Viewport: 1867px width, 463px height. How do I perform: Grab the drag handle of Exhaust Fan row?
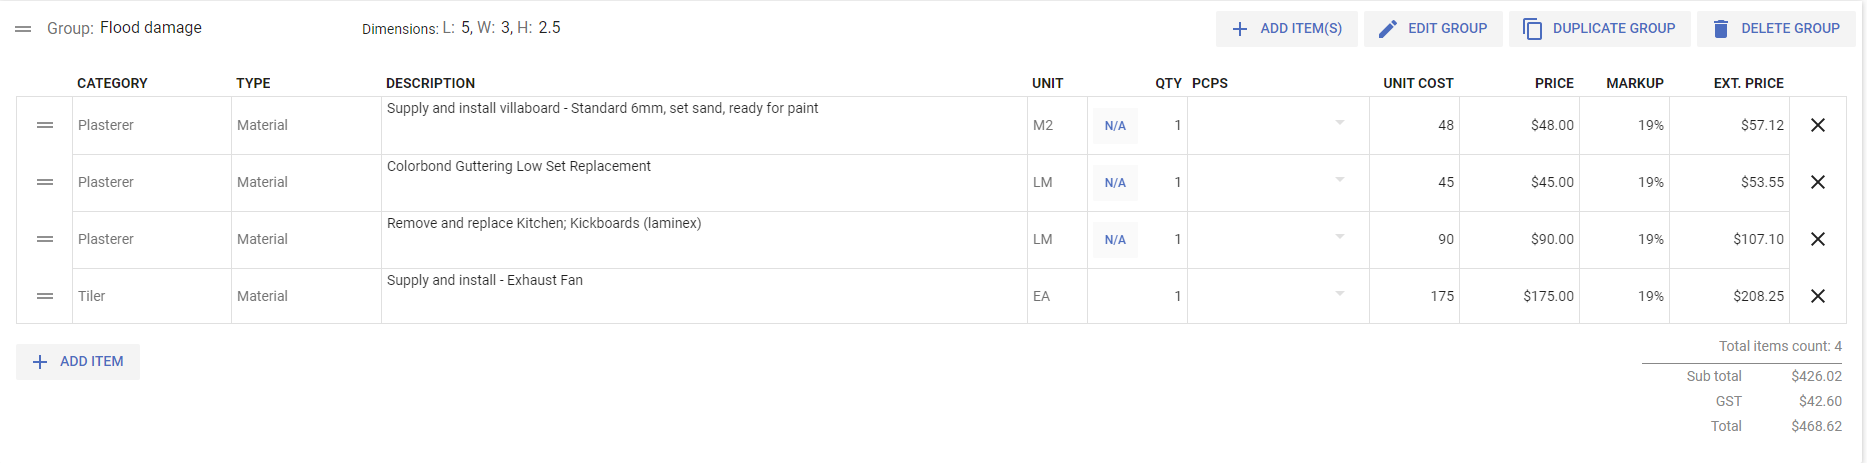(x=45, y=296)
